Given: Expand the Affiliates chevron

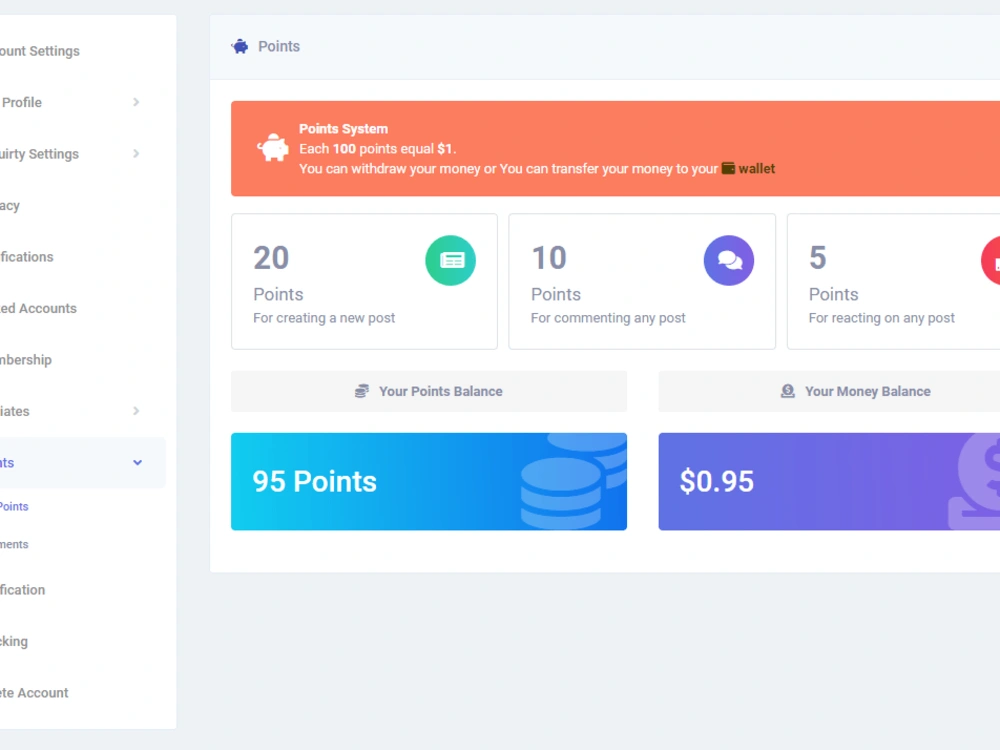Looking at the screenshot, I should 136,411.
